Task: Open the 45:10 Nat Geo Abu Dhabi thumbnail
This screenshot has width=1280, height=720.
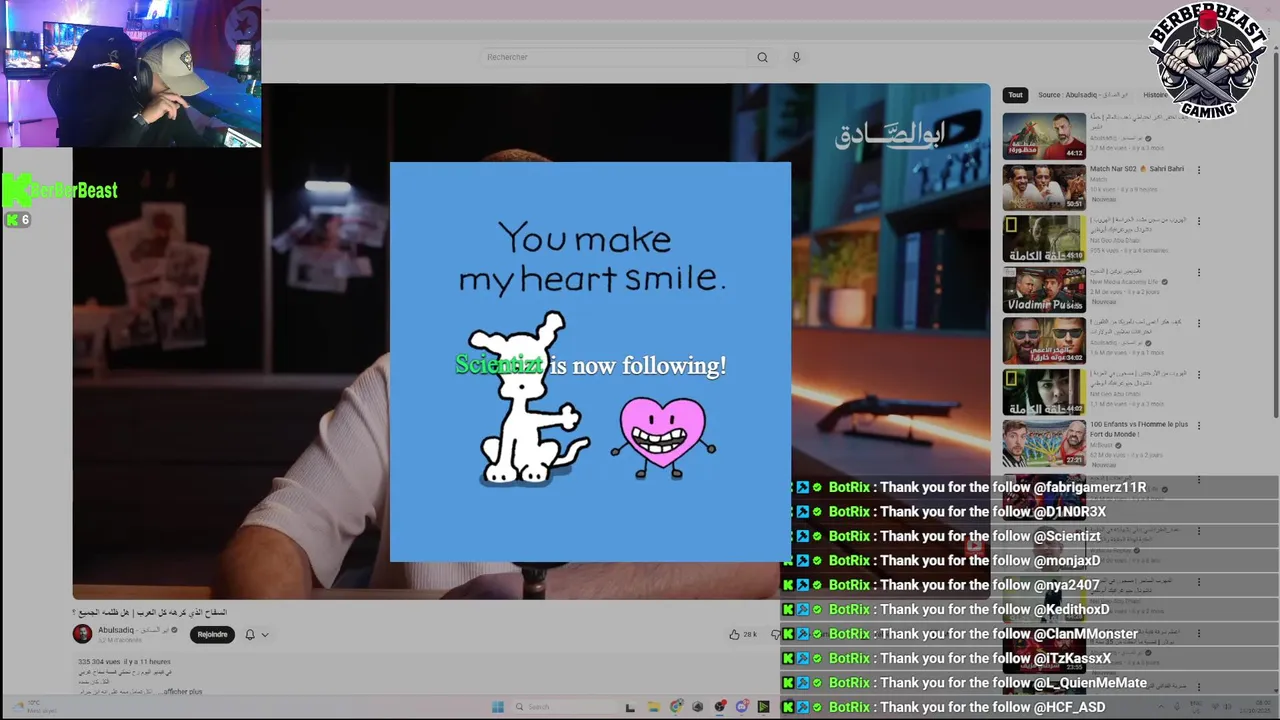Action: 1044,238
